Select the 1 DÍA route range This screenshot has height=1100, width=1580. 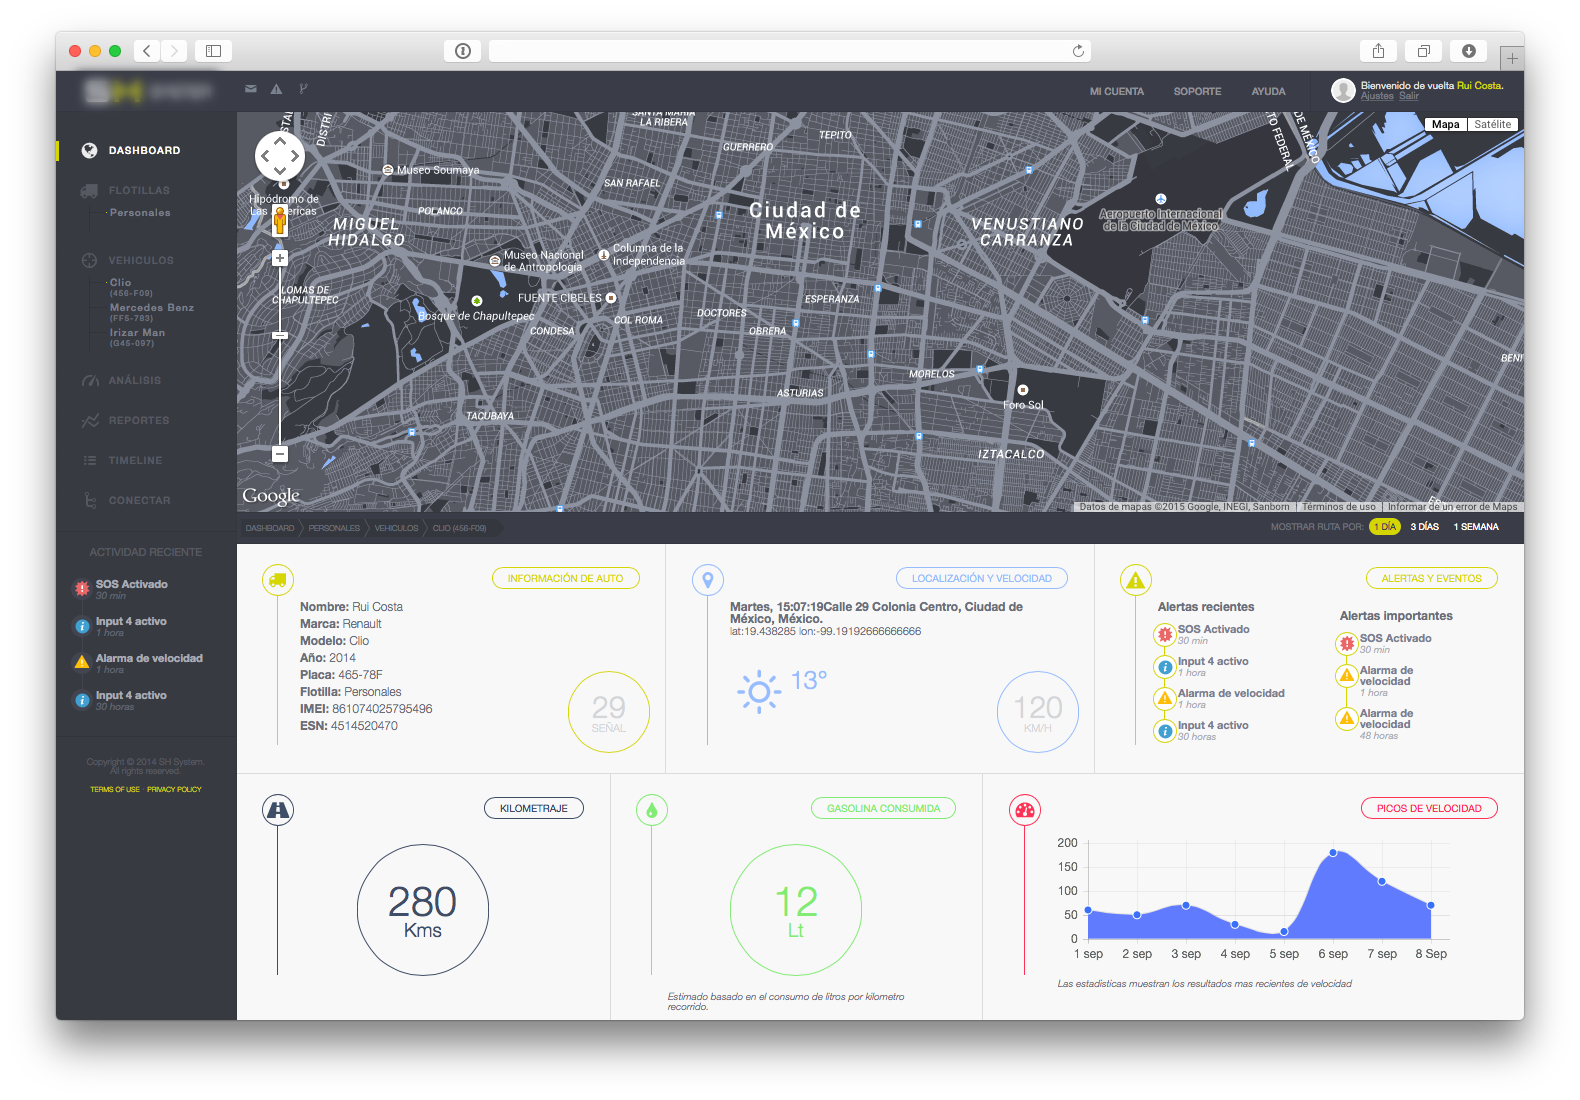[1384, 527]
